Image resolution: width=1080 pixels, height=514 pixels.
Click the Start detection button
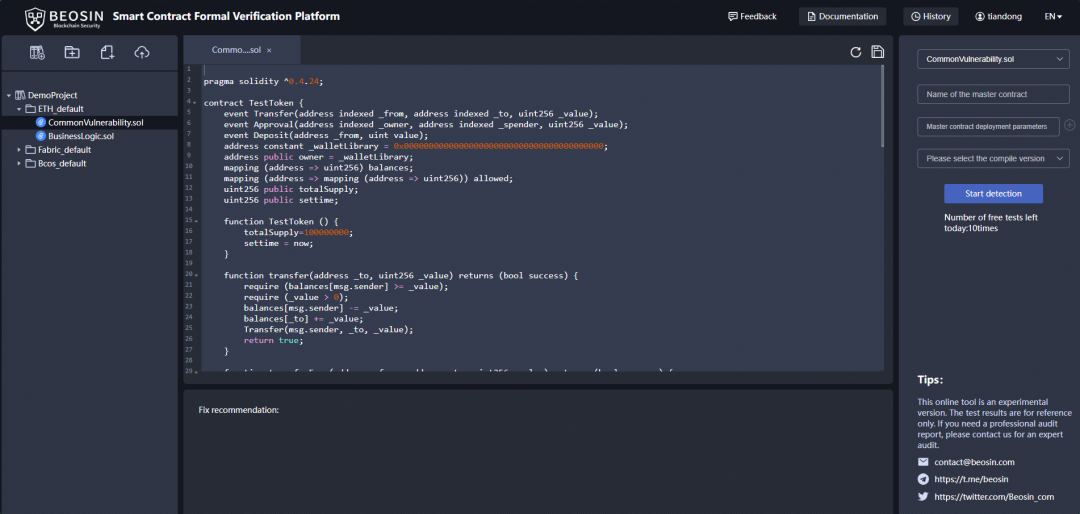(x=993, y=193)
